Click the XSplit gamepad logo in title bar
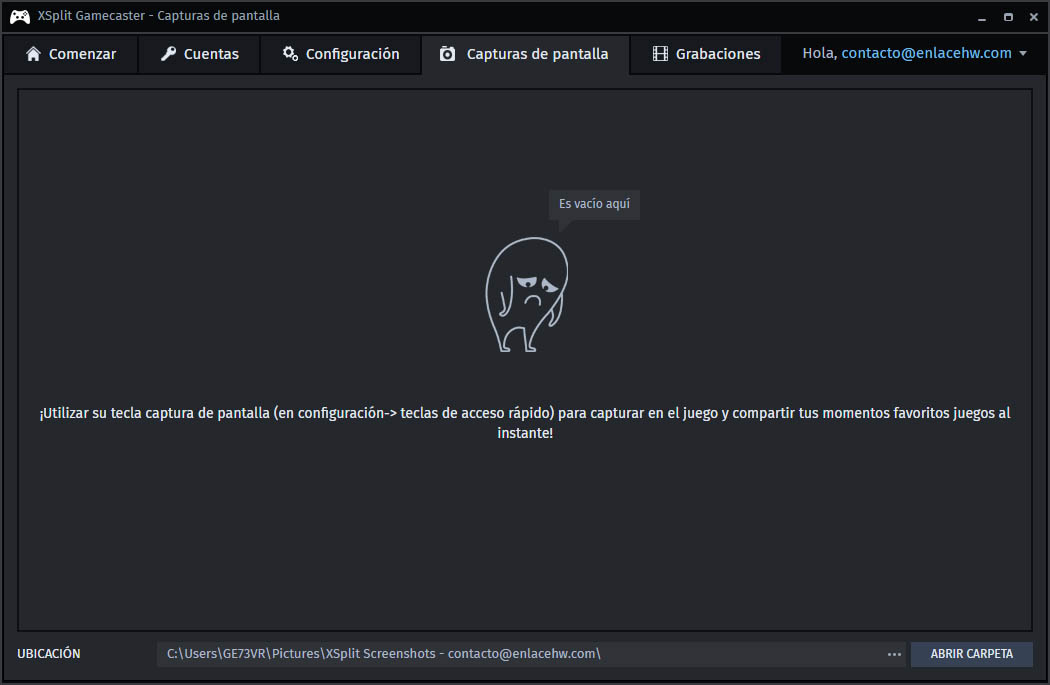The width and height of the screenshot is (1050, 685). pos(19,16)
